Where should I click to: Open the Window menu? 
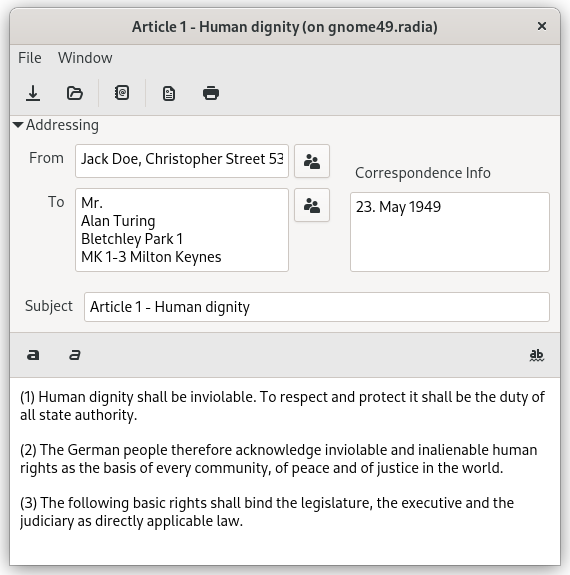tap(85, 58)
